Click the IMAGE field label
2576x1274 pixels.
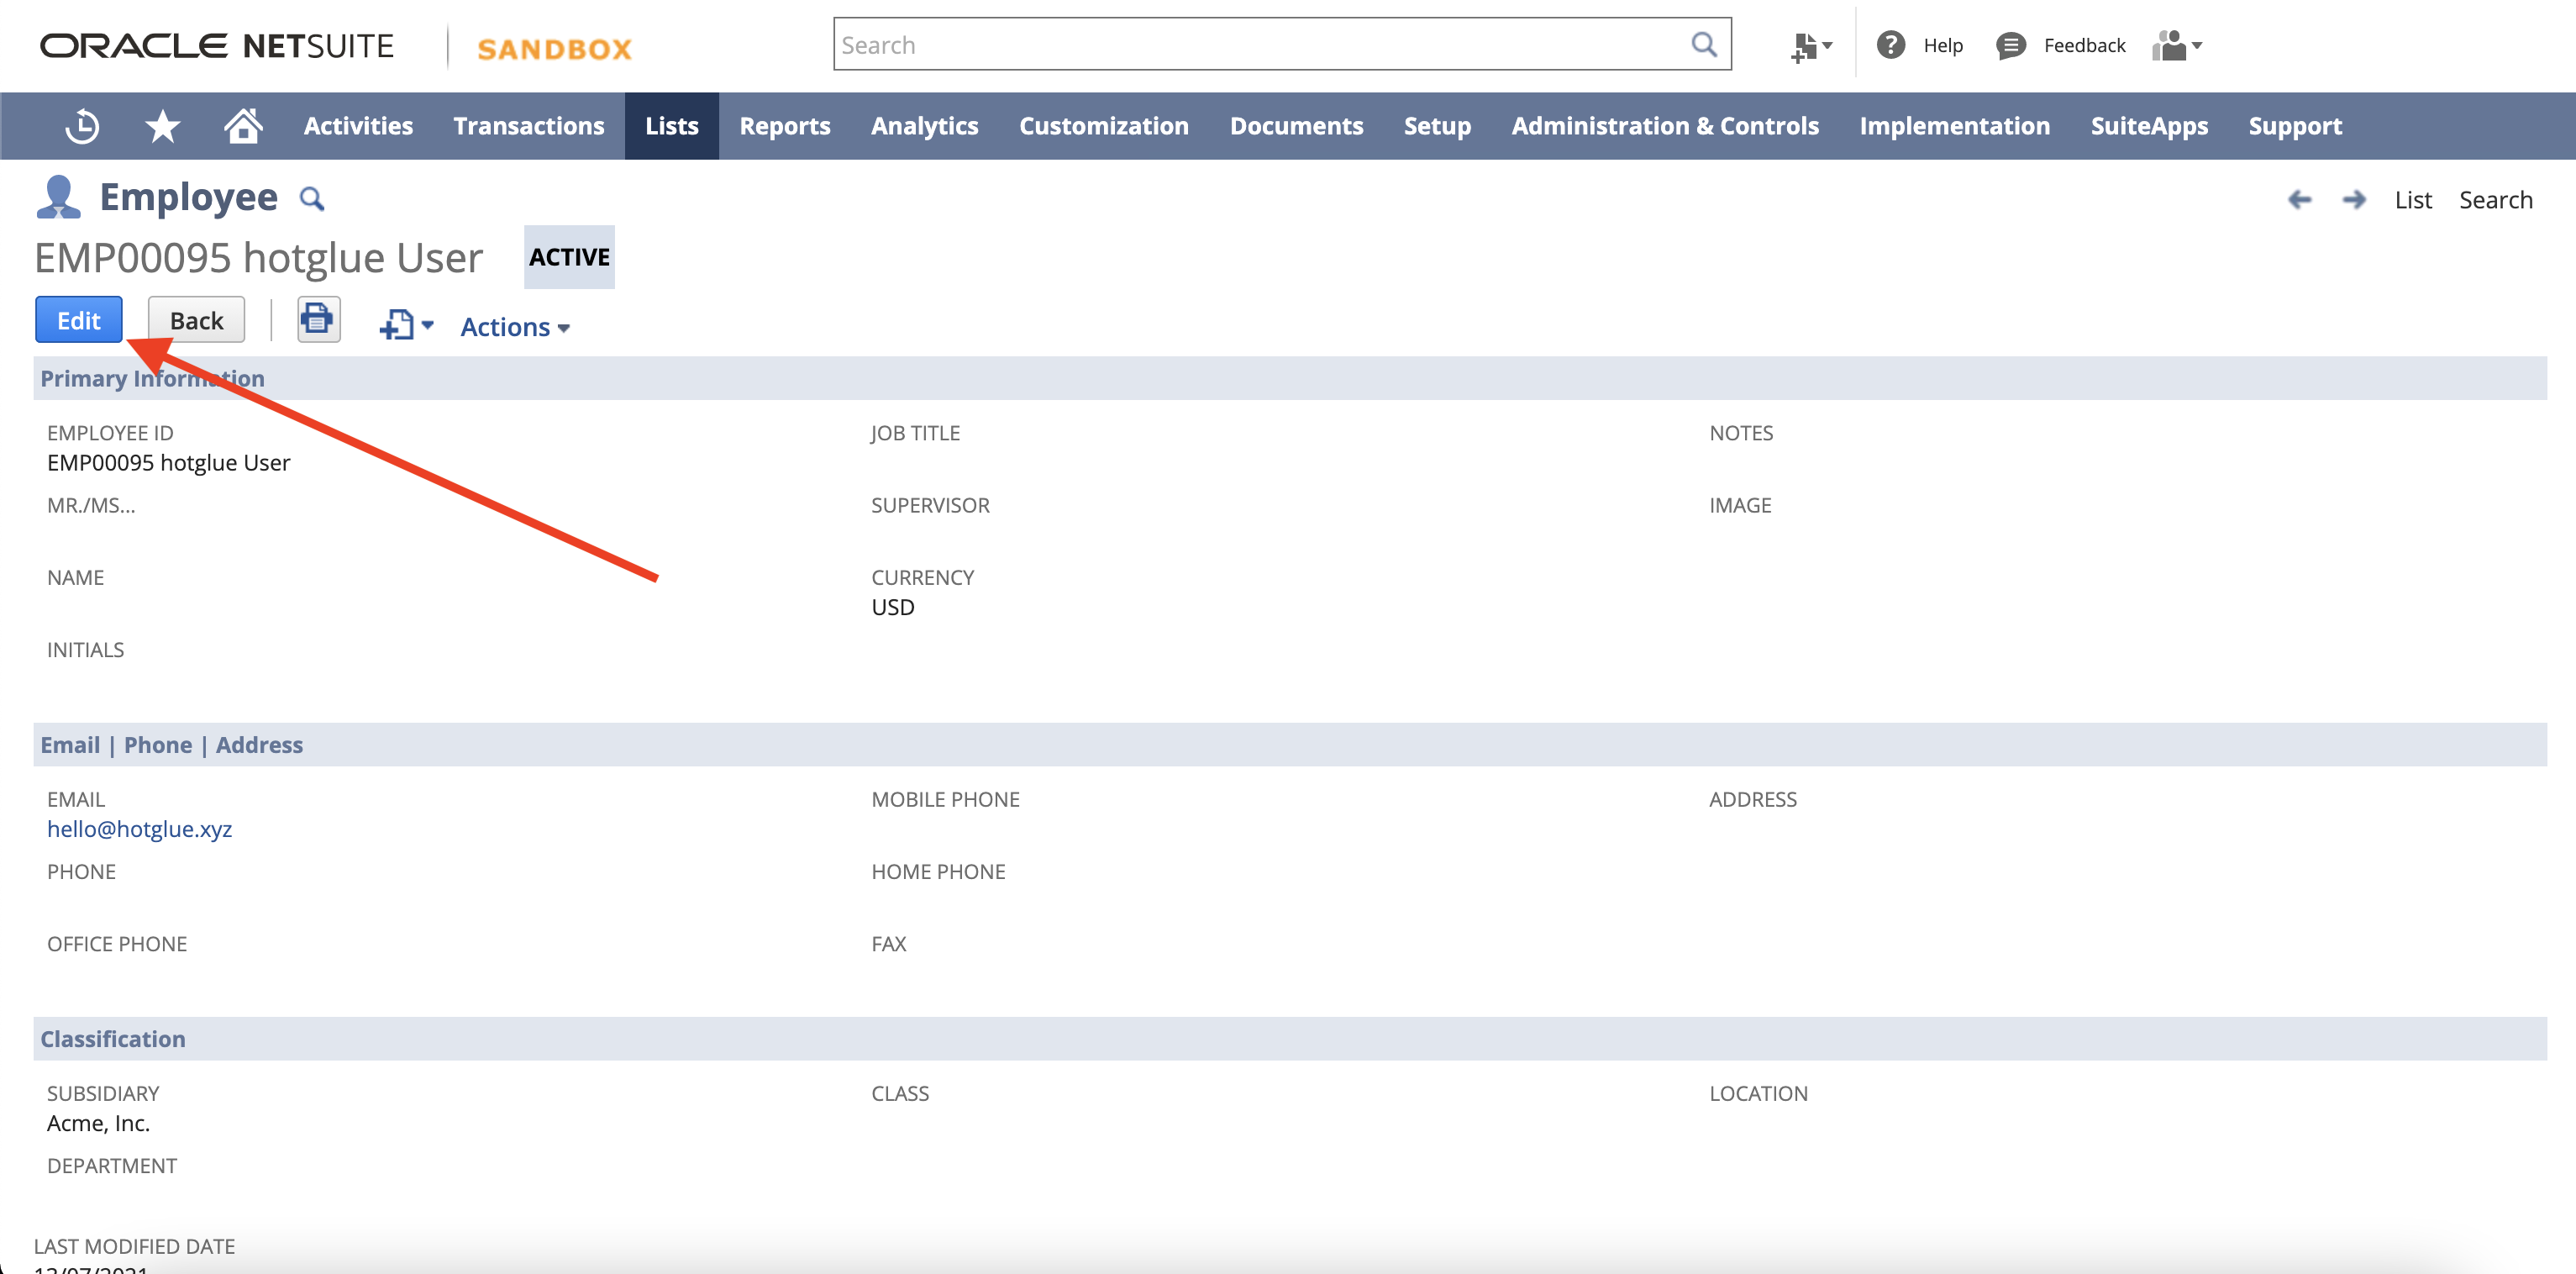pos(1740,506)
